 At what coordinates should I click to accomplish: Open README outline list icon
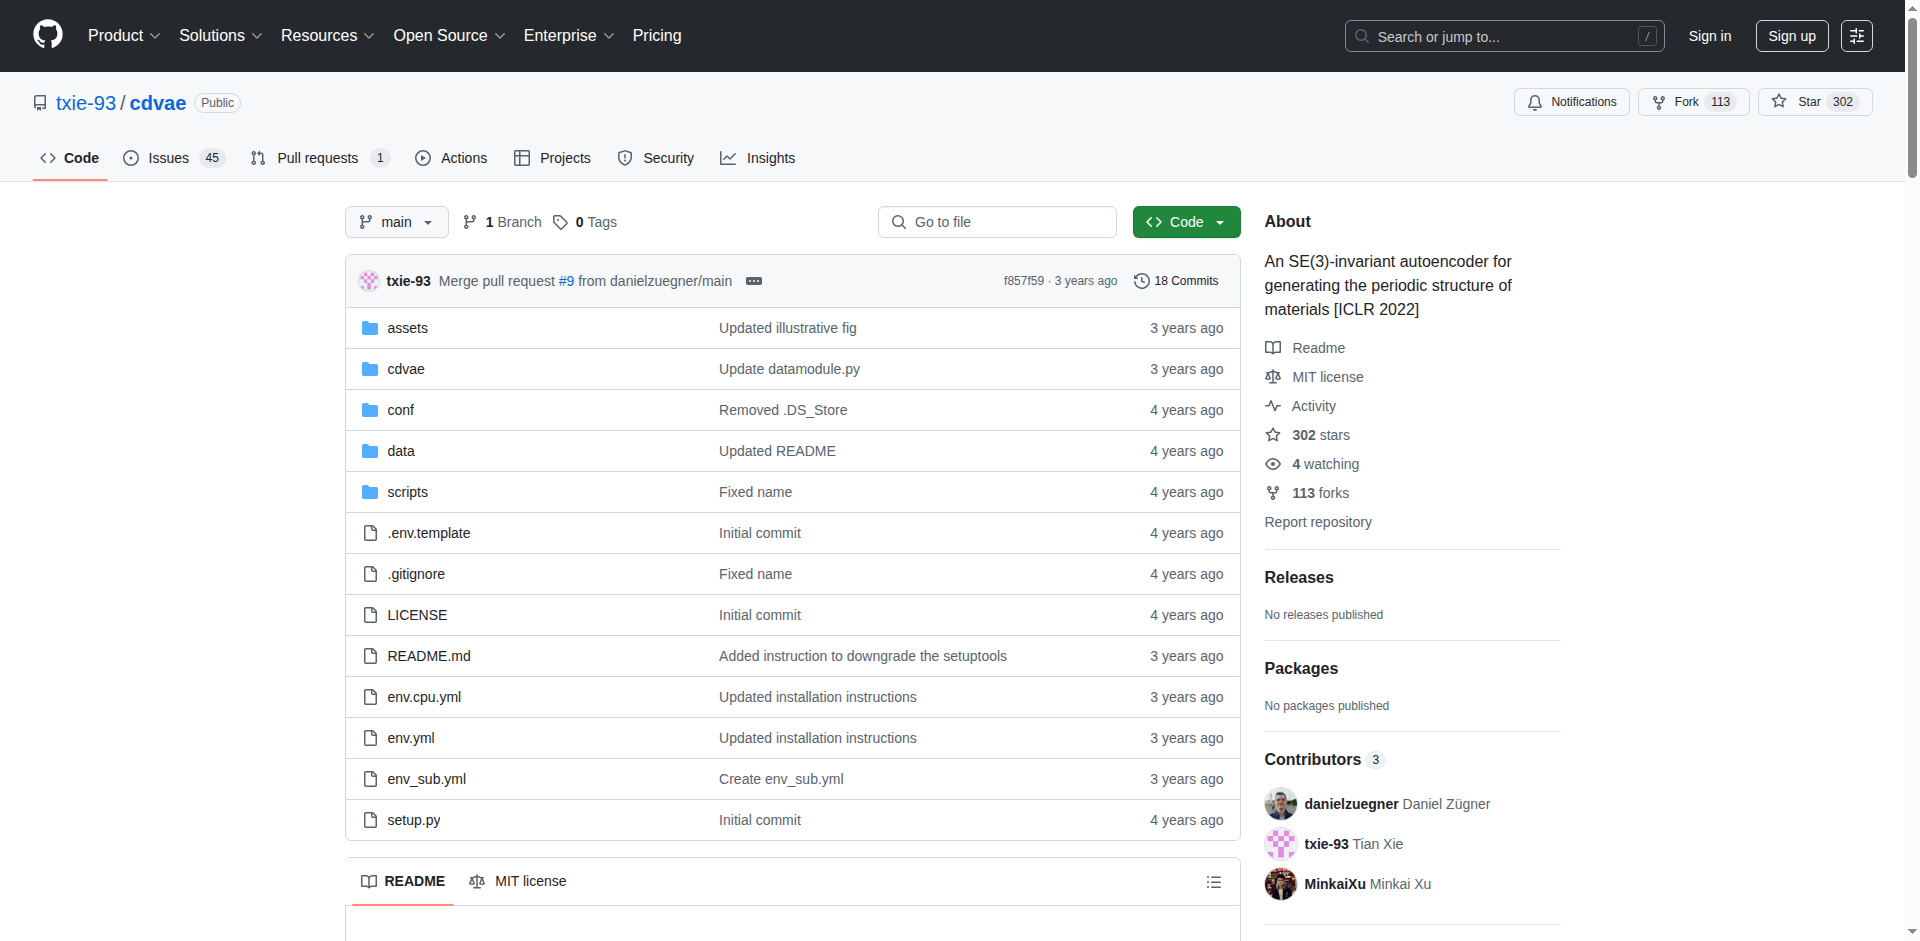coord(1214,882)
